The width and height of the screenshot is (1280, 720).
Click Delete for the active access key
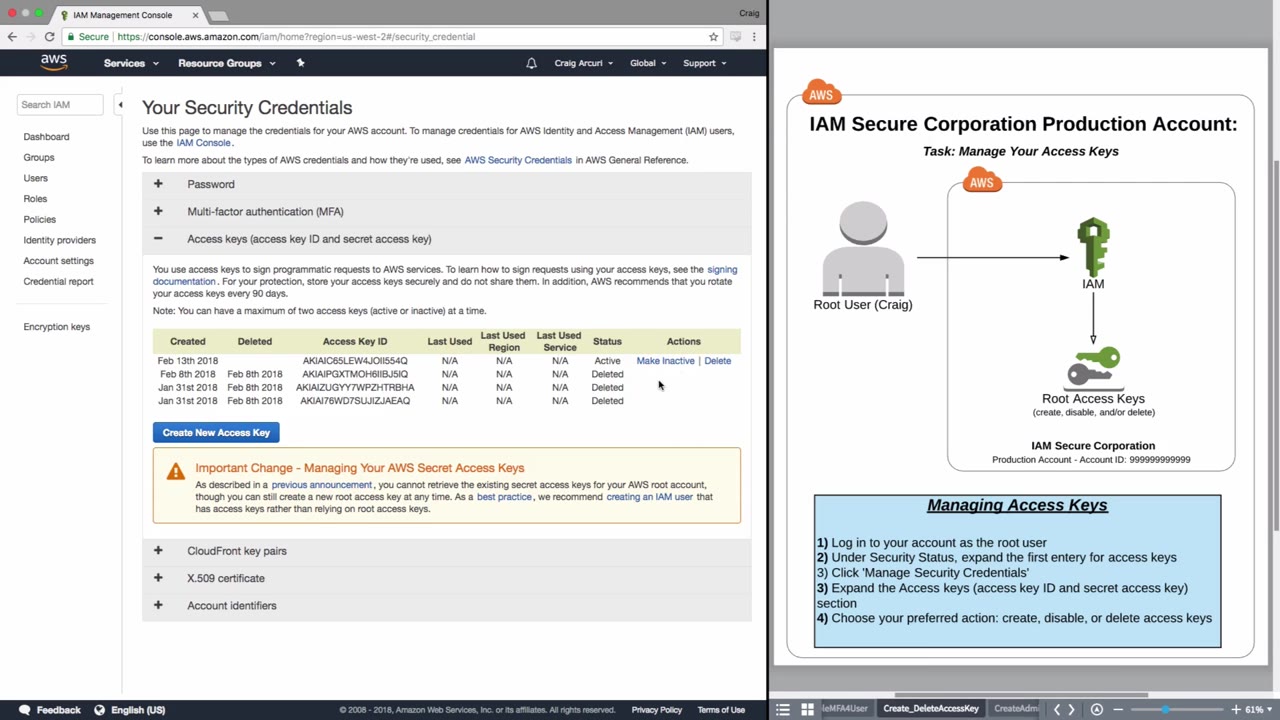pos(717,361)
